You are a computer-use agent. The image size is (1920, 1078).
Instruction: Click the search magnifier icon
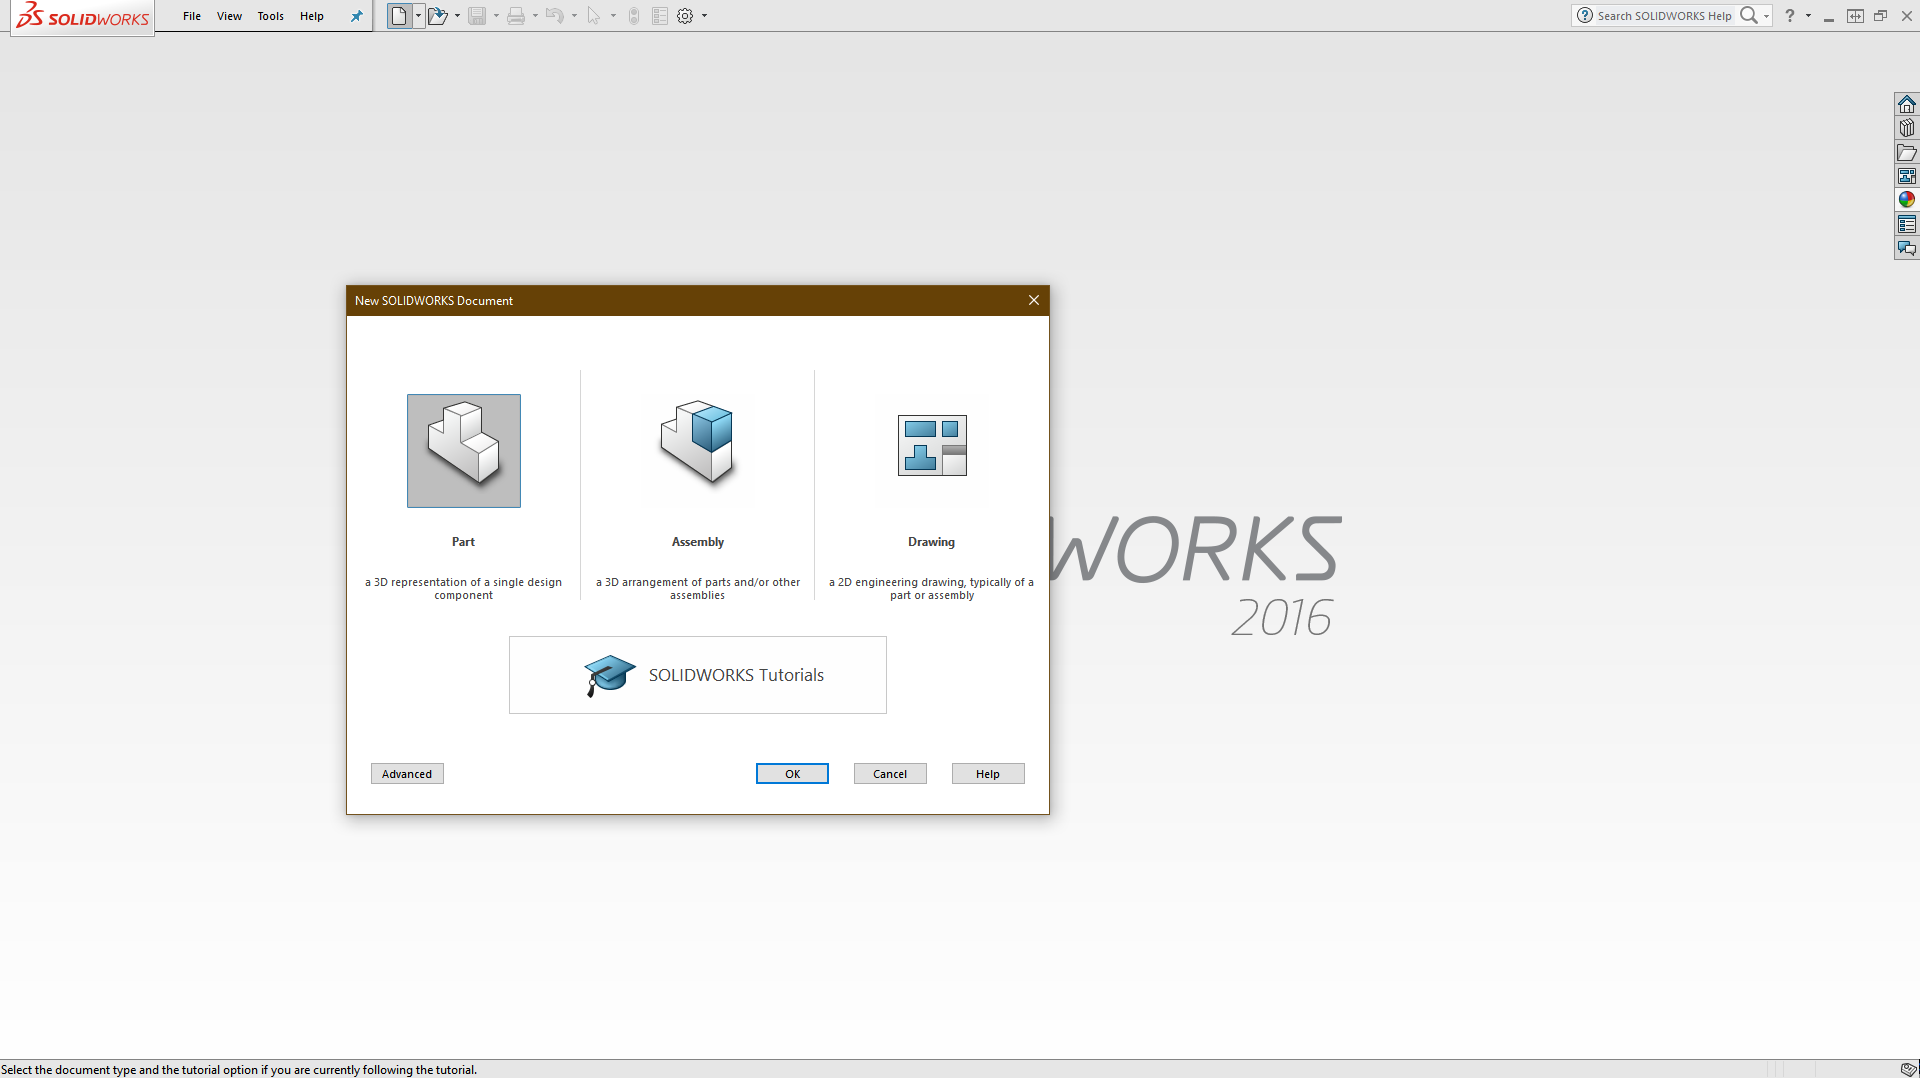click(1749, 15)
